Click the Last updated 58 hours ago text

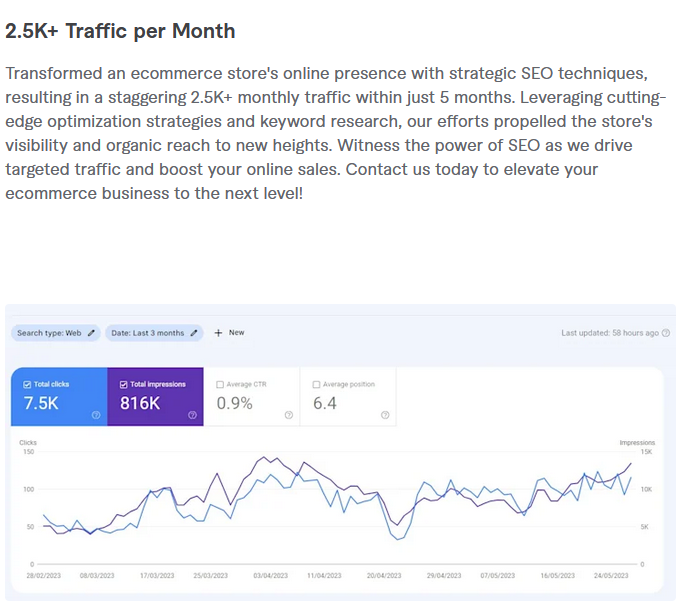(x=610, y=333)
